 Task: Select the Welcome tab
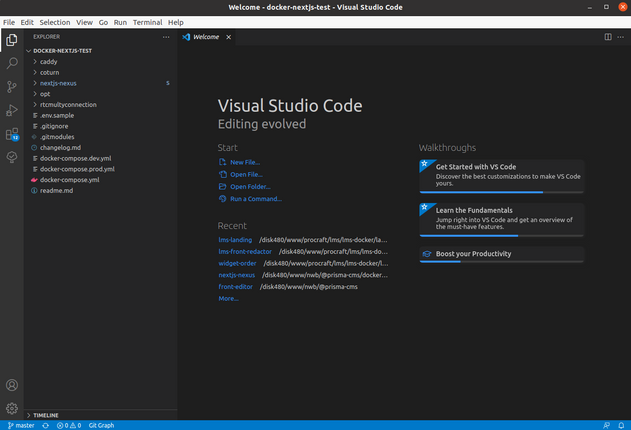(x=206, y=37)
